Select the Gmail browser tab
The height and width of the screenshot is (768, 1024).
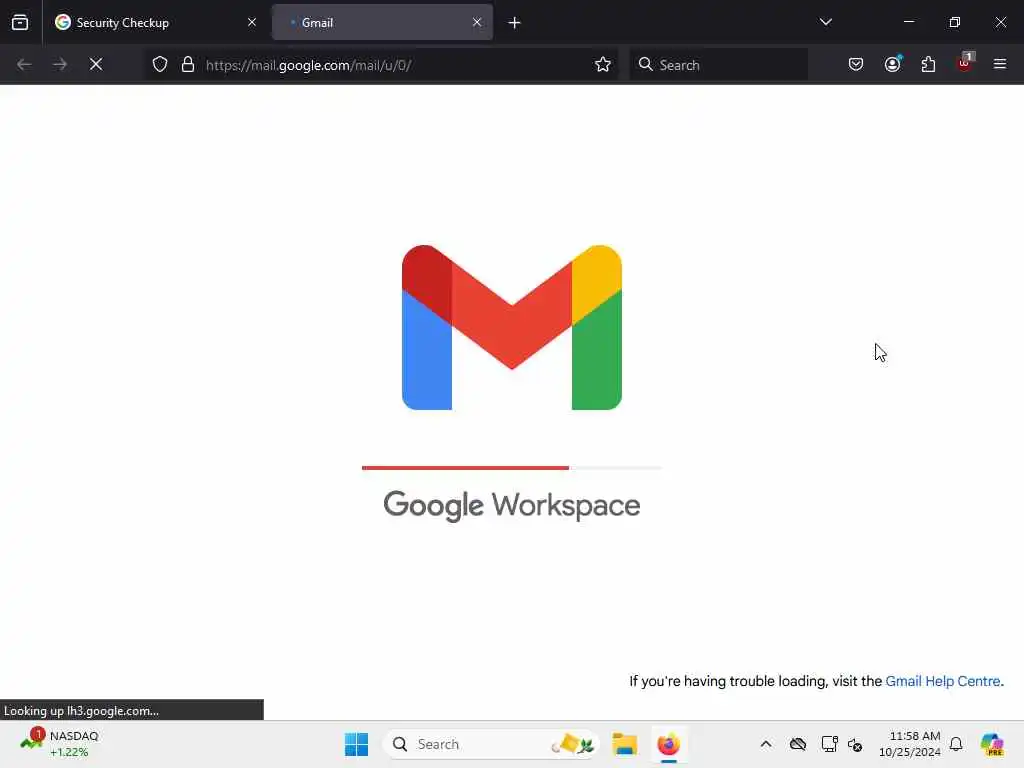(x=382, y=22)
